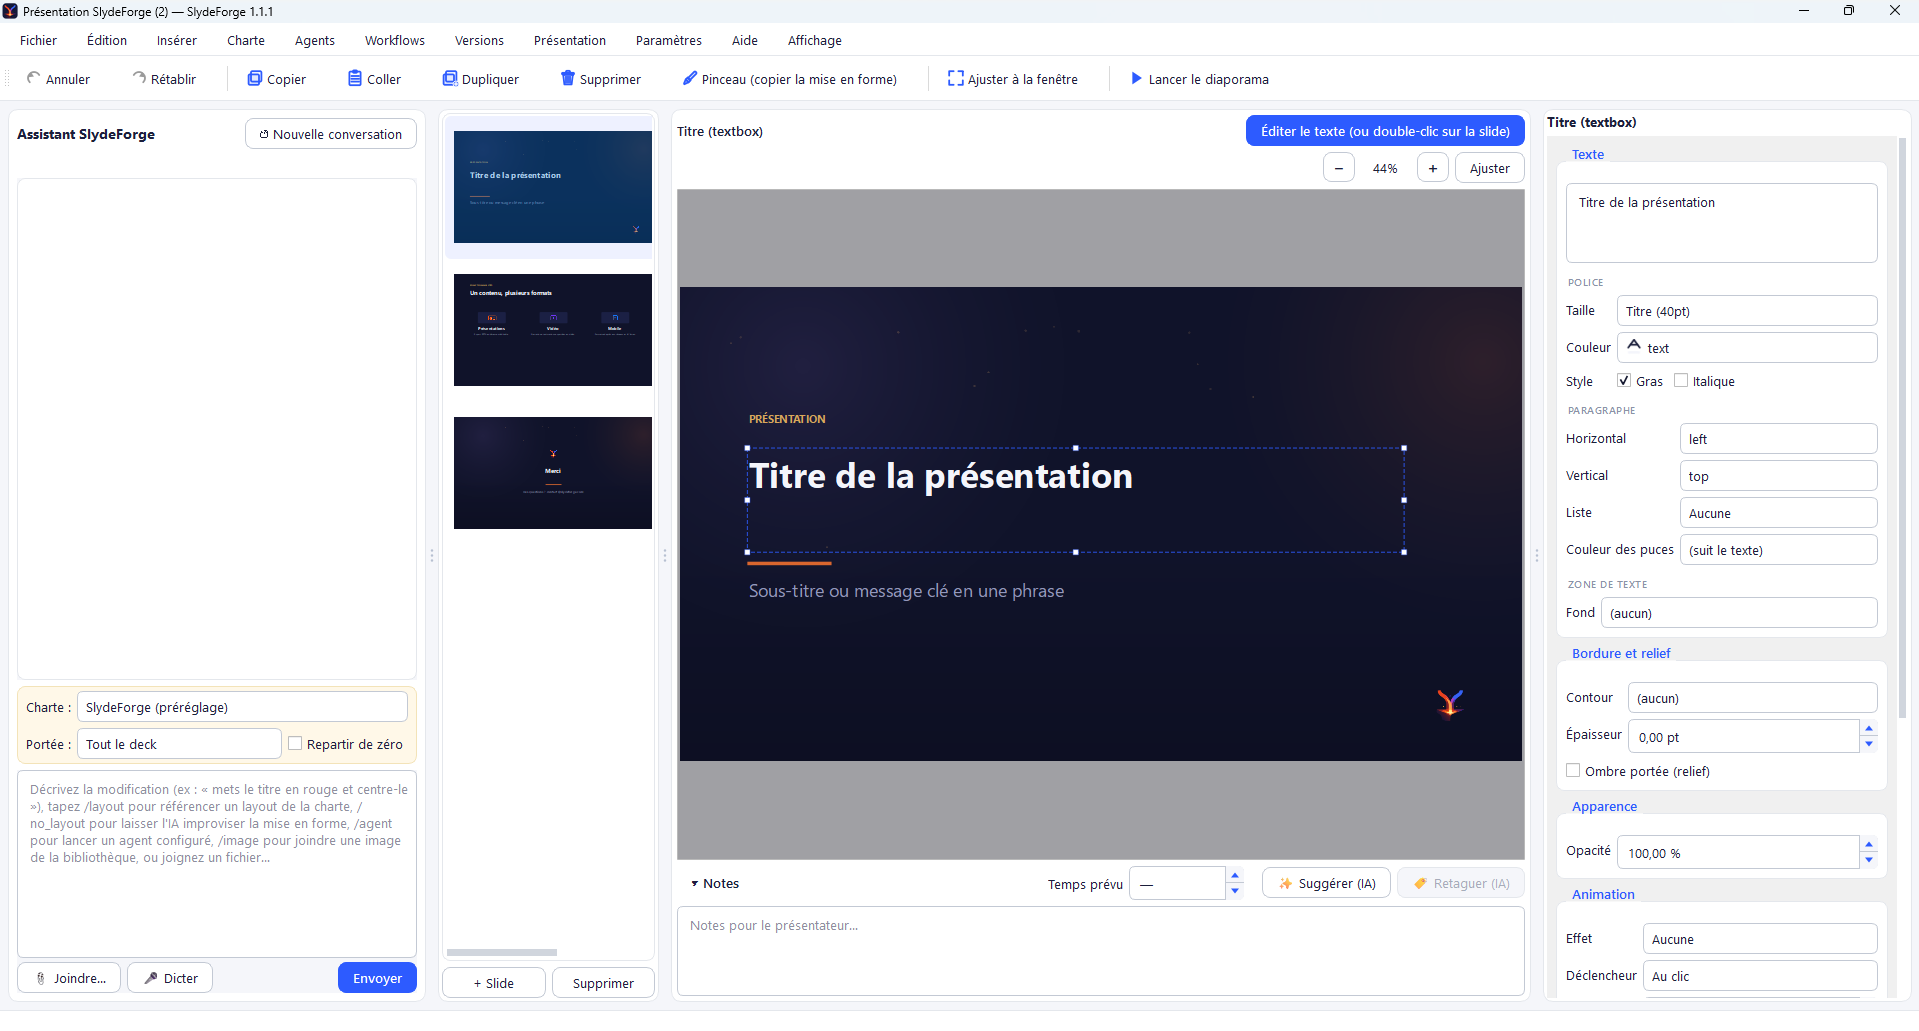Open the Couleur des puces picker
The image size is (1919, 1031).
(1778, 550)
